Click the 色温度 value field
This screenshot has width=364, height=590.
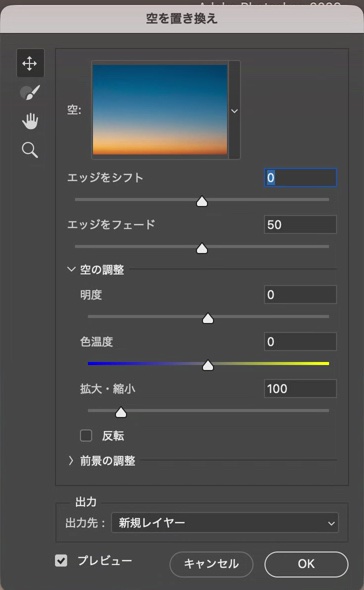click(x=300, y=342)
